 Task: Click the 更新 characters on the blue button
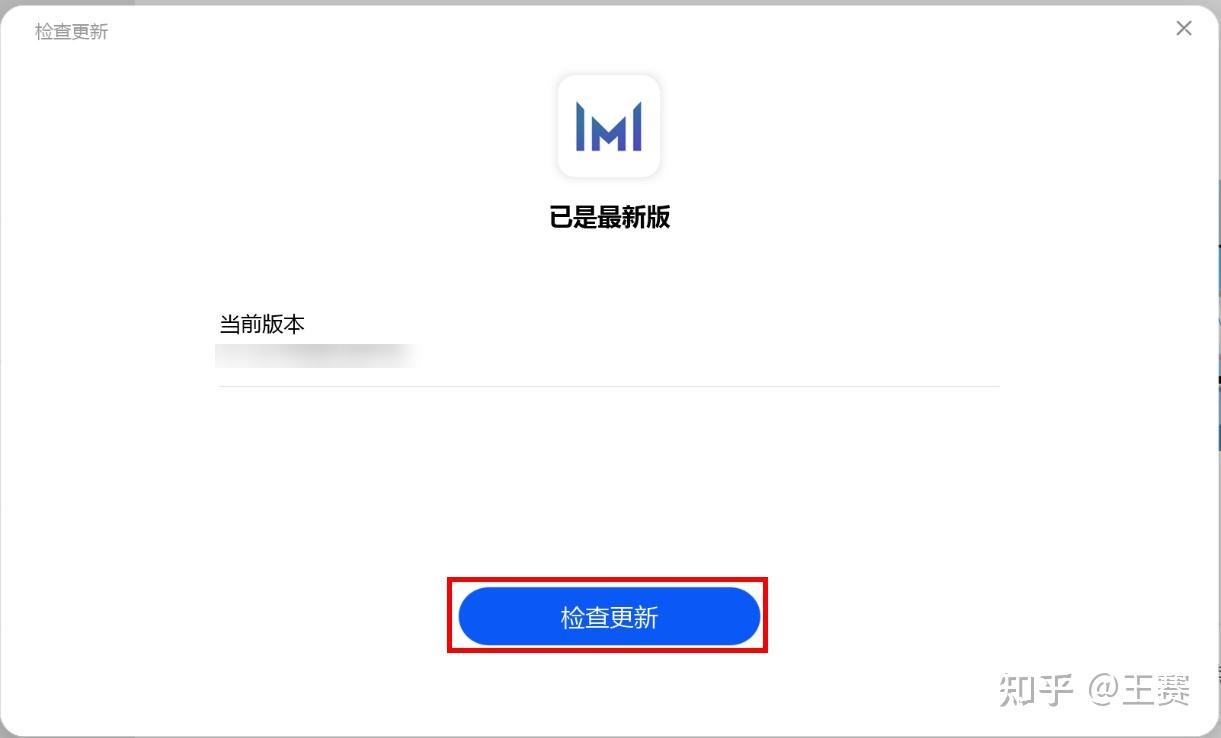coord(634,618)
